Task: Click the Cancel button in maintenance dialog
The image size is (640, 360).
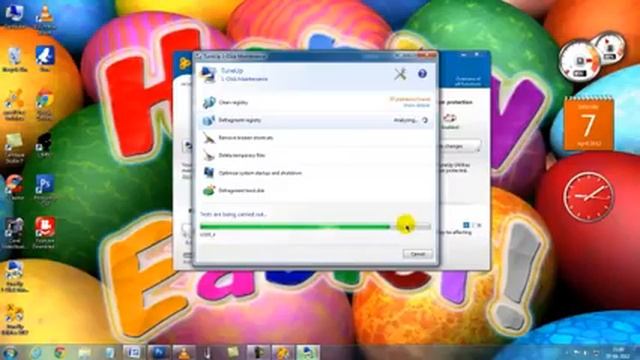Action: [x=417, y=254]
